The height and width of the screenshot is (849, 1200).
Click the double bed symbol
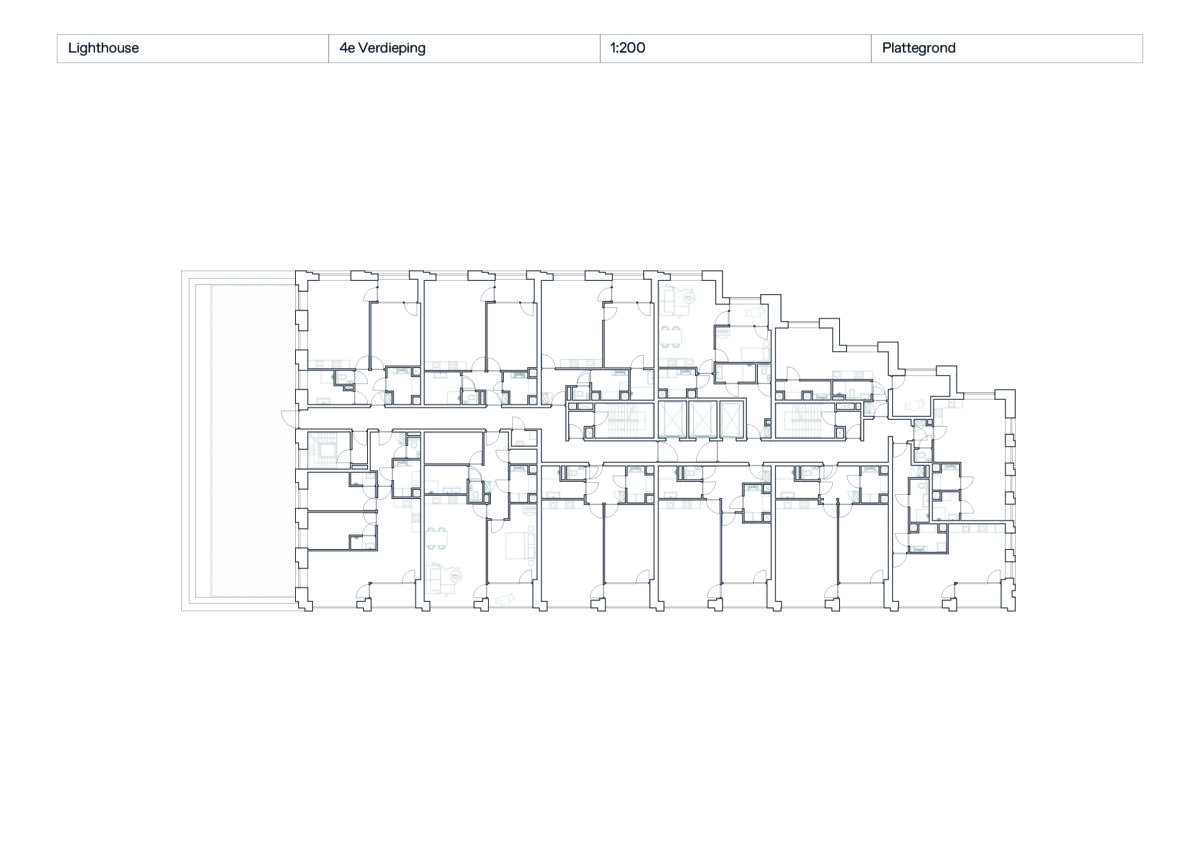pyautogui.click(x=520, y=546)
